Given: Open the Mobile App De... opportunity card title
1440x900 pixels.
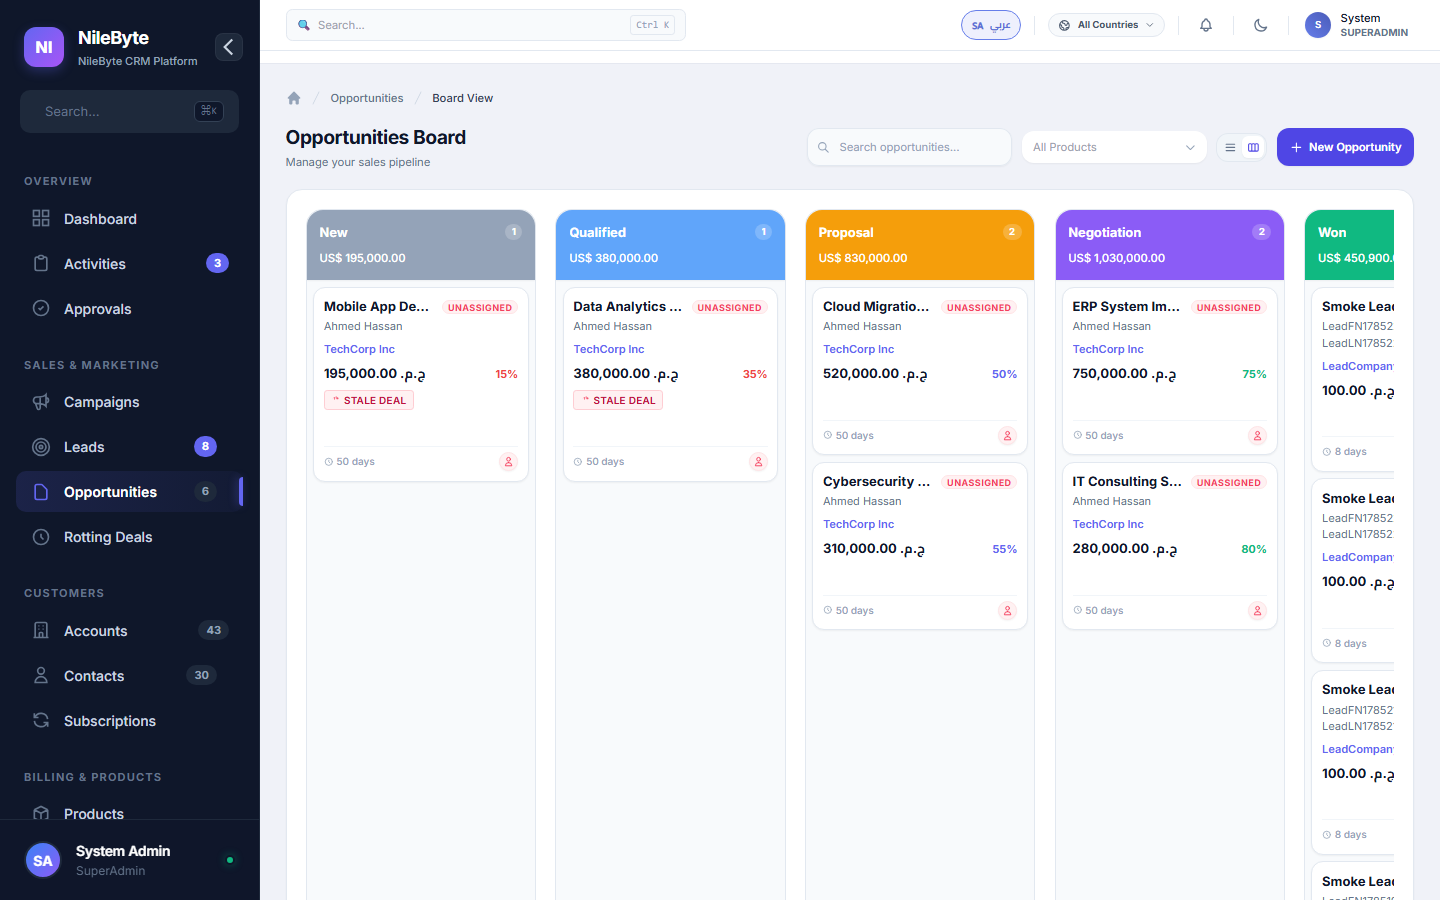Looking at the screenshot, I should pyautogui.click(x=376, y=307).
